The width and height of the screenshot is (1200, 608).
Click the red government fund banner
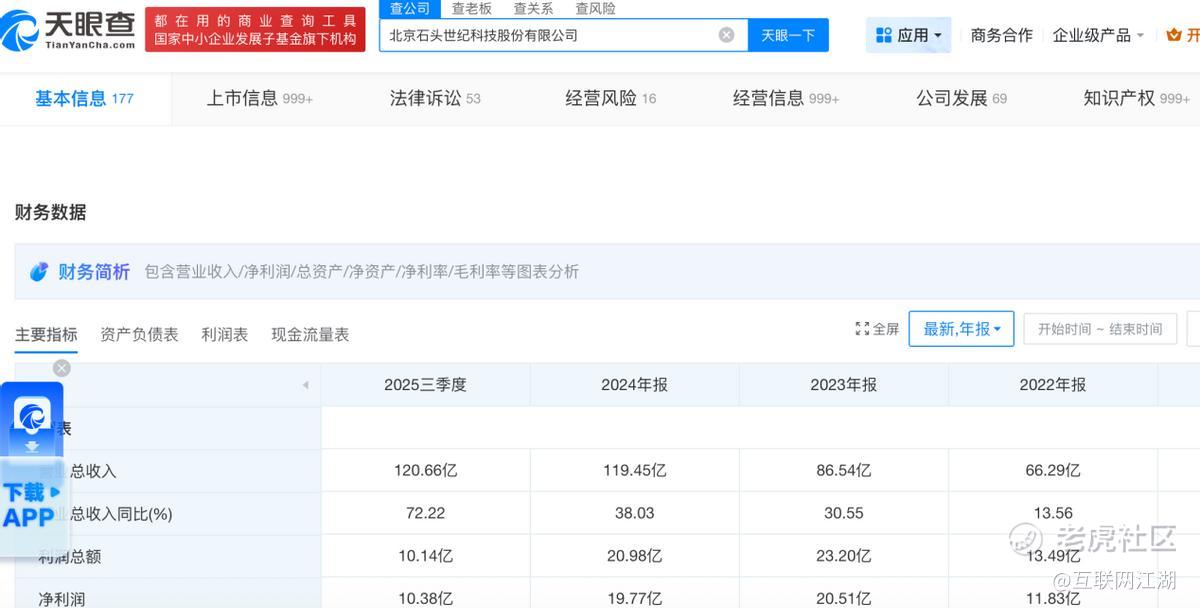pos(255,30)
